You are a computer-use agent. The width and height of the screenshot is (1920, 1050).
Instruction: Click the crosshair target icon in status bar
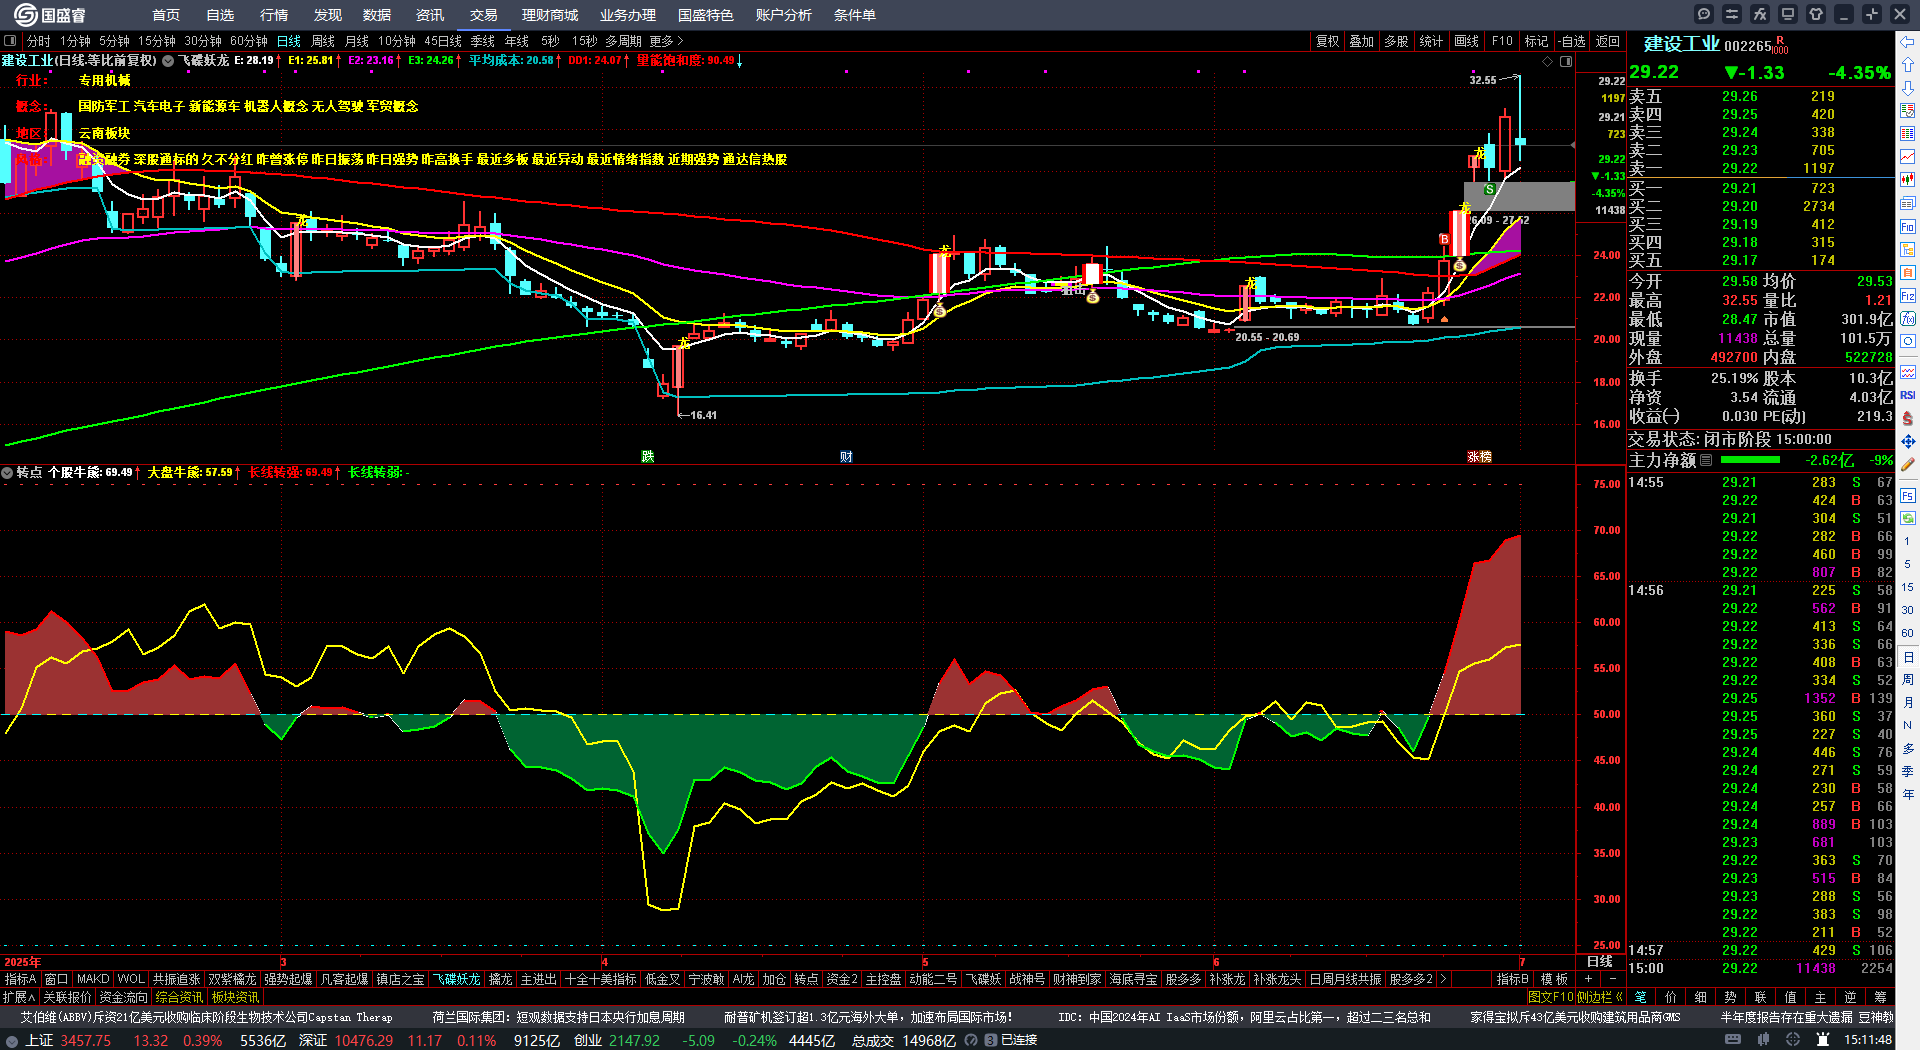[x=1793, y=1040]
